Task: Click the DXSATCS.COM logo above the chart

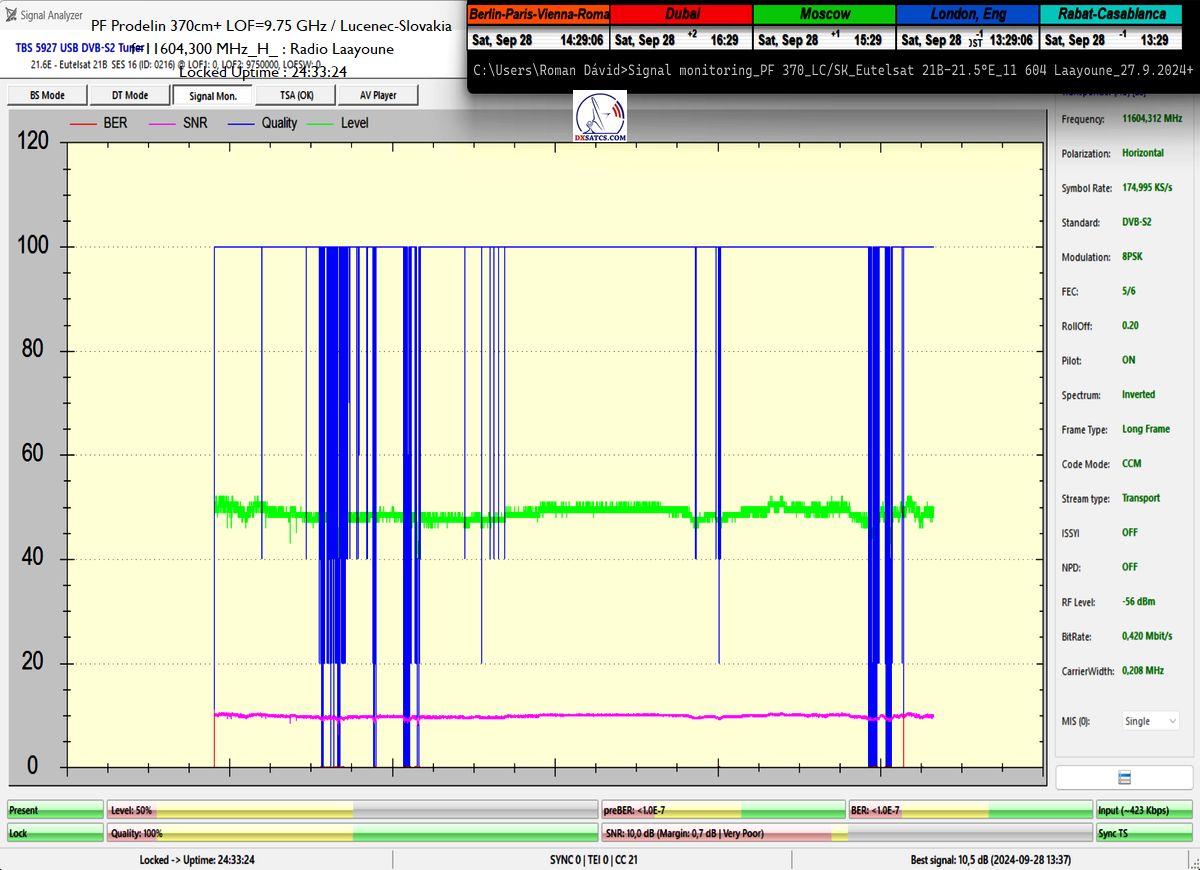Action: tap(601, 118)
